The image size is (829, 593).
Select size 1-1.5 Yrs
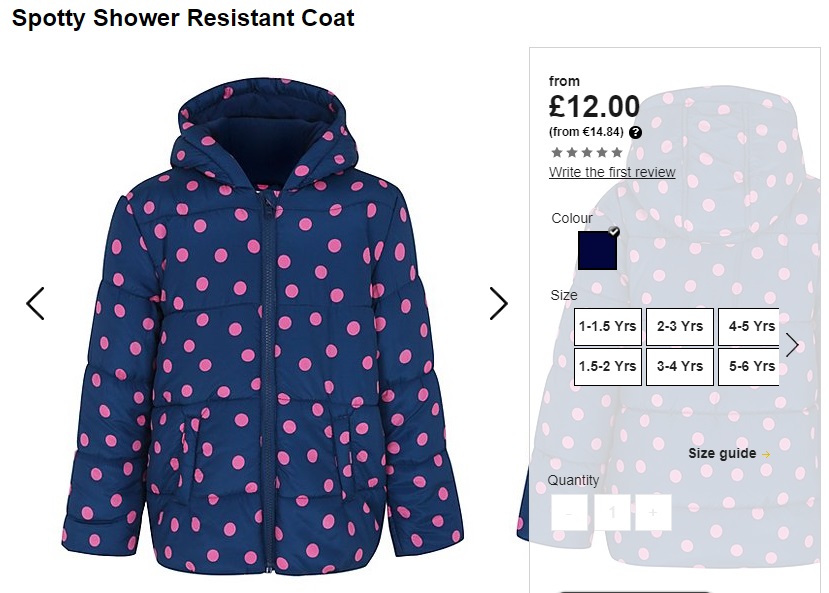(x=607, y=327)
